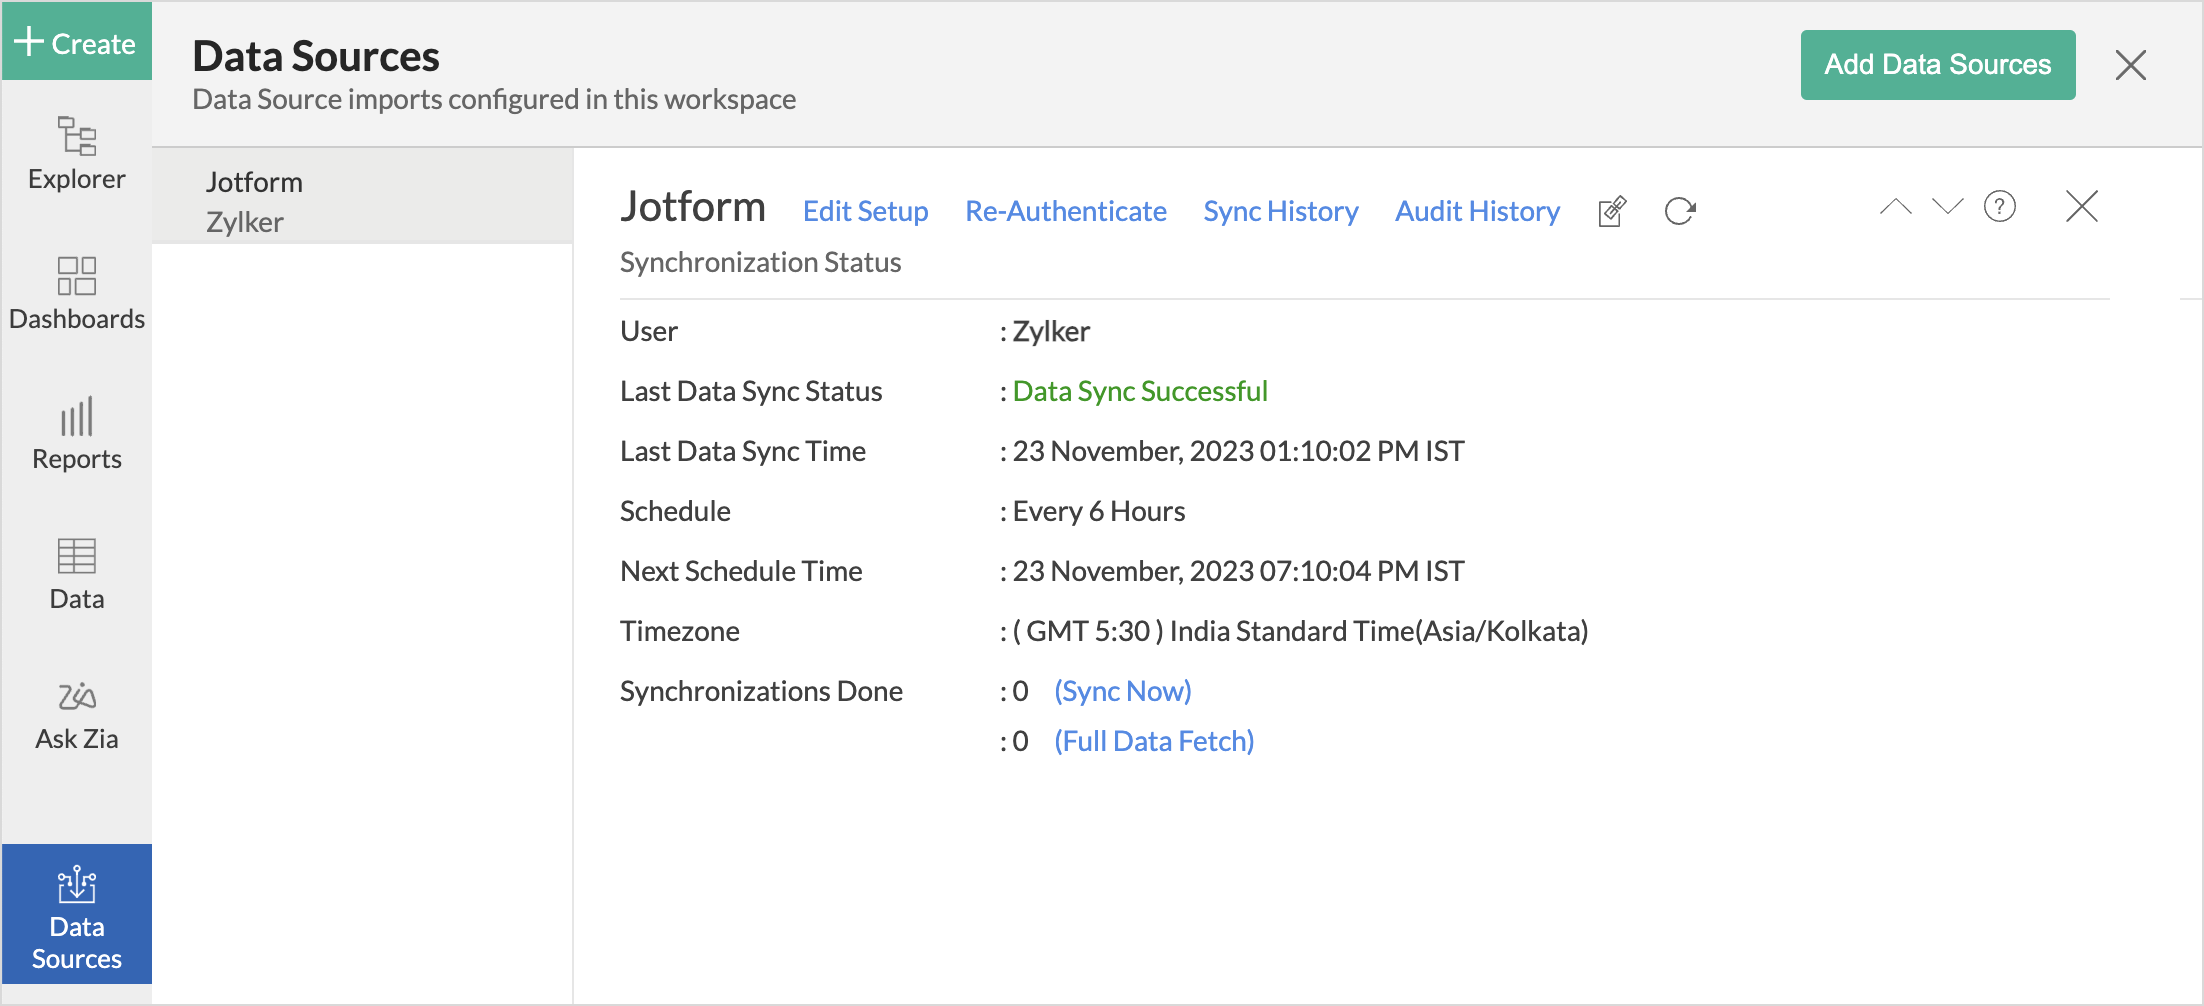Trigger Sync Now for Jotform
The width and height of the screenshot is (2204, 1006).
click(1122, 691)
